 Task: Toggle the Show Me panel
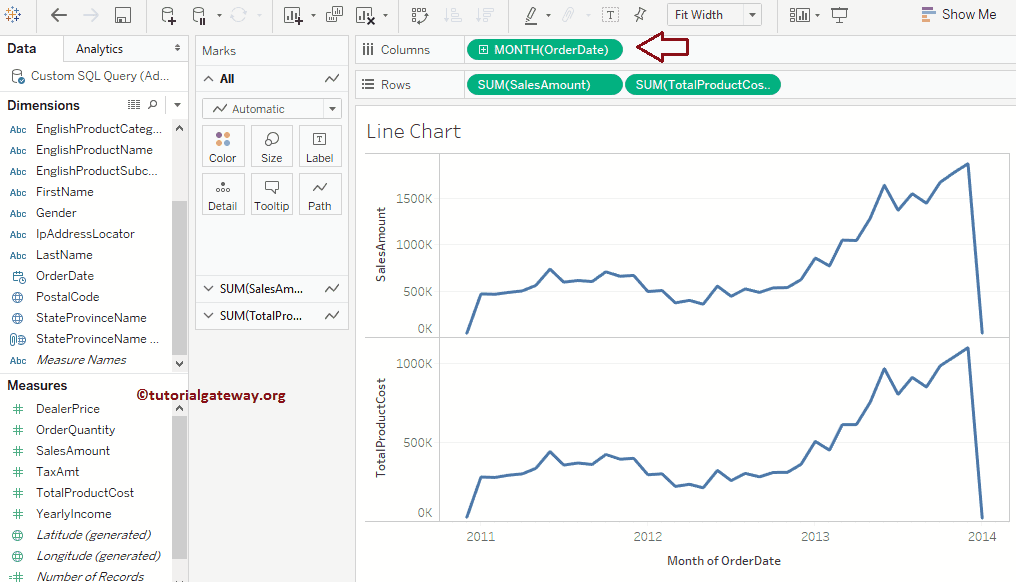pyautogui.click(x=956, y=14)
